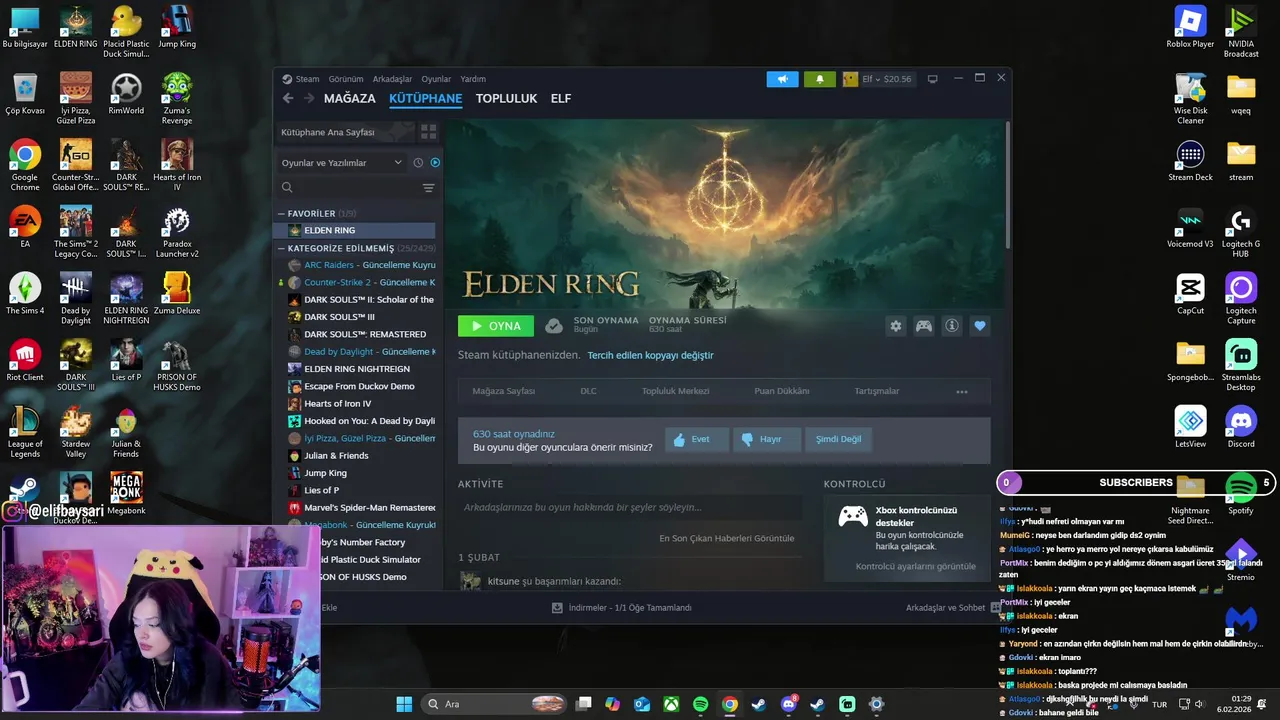This screenshot has width=1280, height=720.
Task: Click the Xbox app taskbar icon
Action: (671, 704)
